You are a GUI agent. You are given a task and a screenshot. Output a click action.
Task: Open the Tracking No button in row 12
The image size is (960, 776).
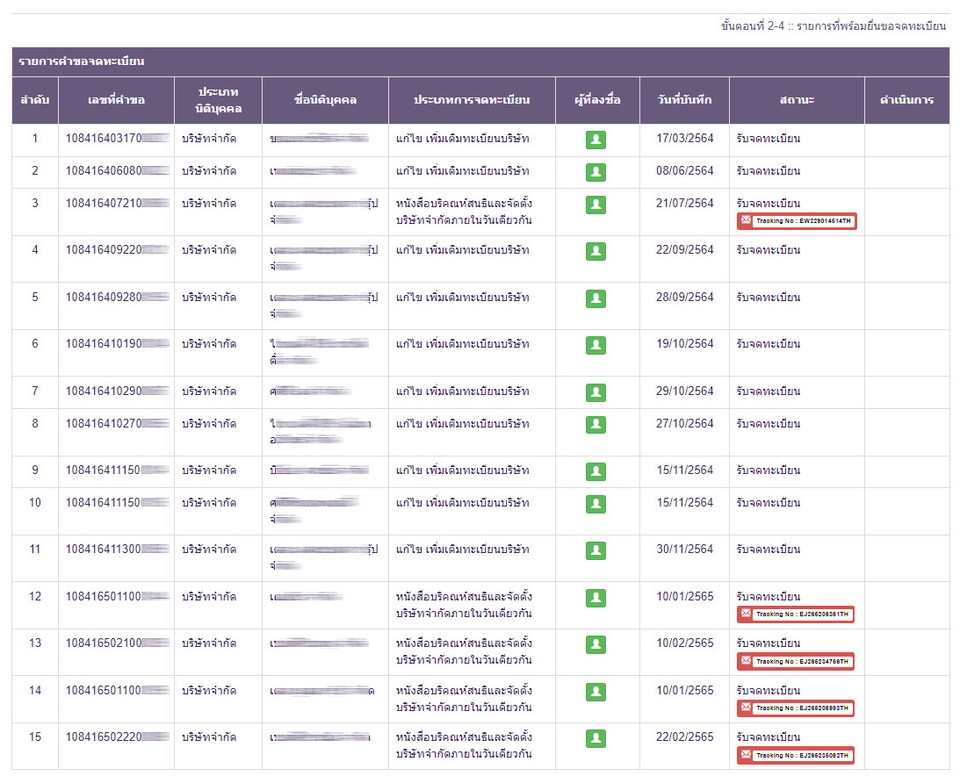[795, 614]
